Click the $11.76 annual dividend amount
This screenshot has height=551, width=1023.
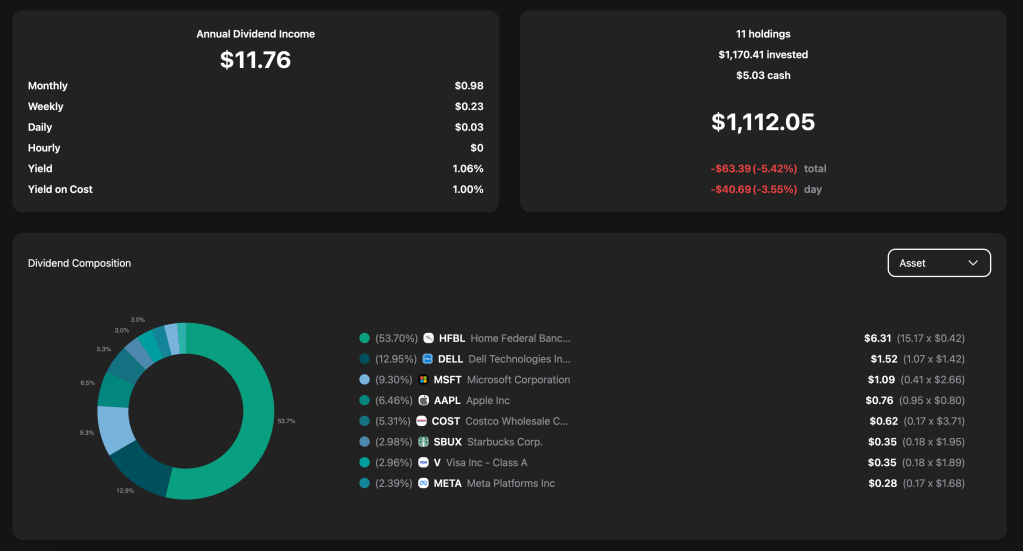(x=255, y=60)
